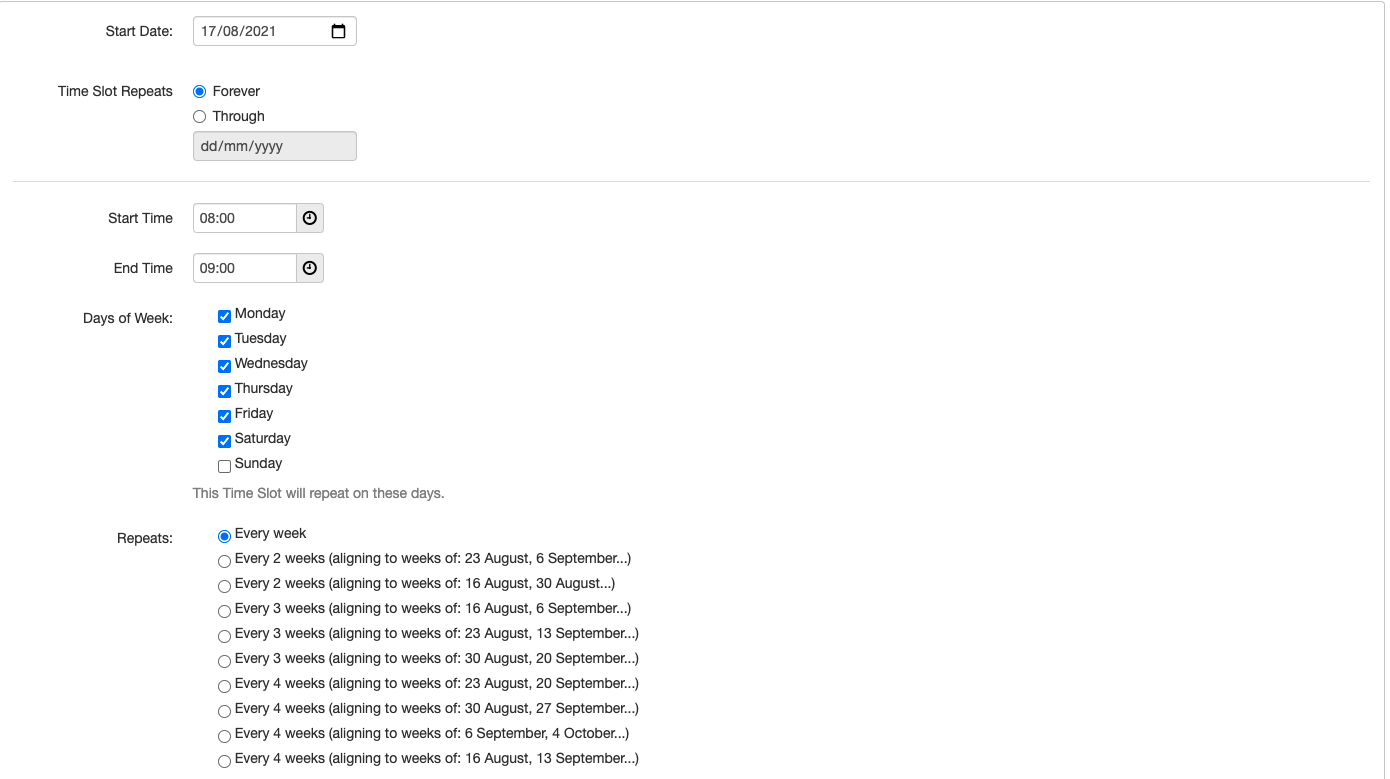
Task: Uncheck the Monday checkbox
Action: point(224,316)
